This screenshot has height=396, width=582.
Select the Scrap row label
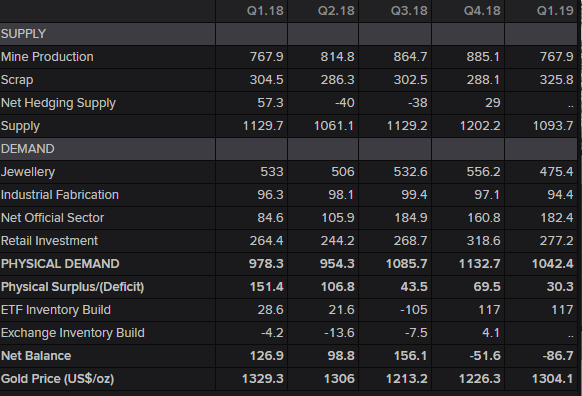pos(17,80)
